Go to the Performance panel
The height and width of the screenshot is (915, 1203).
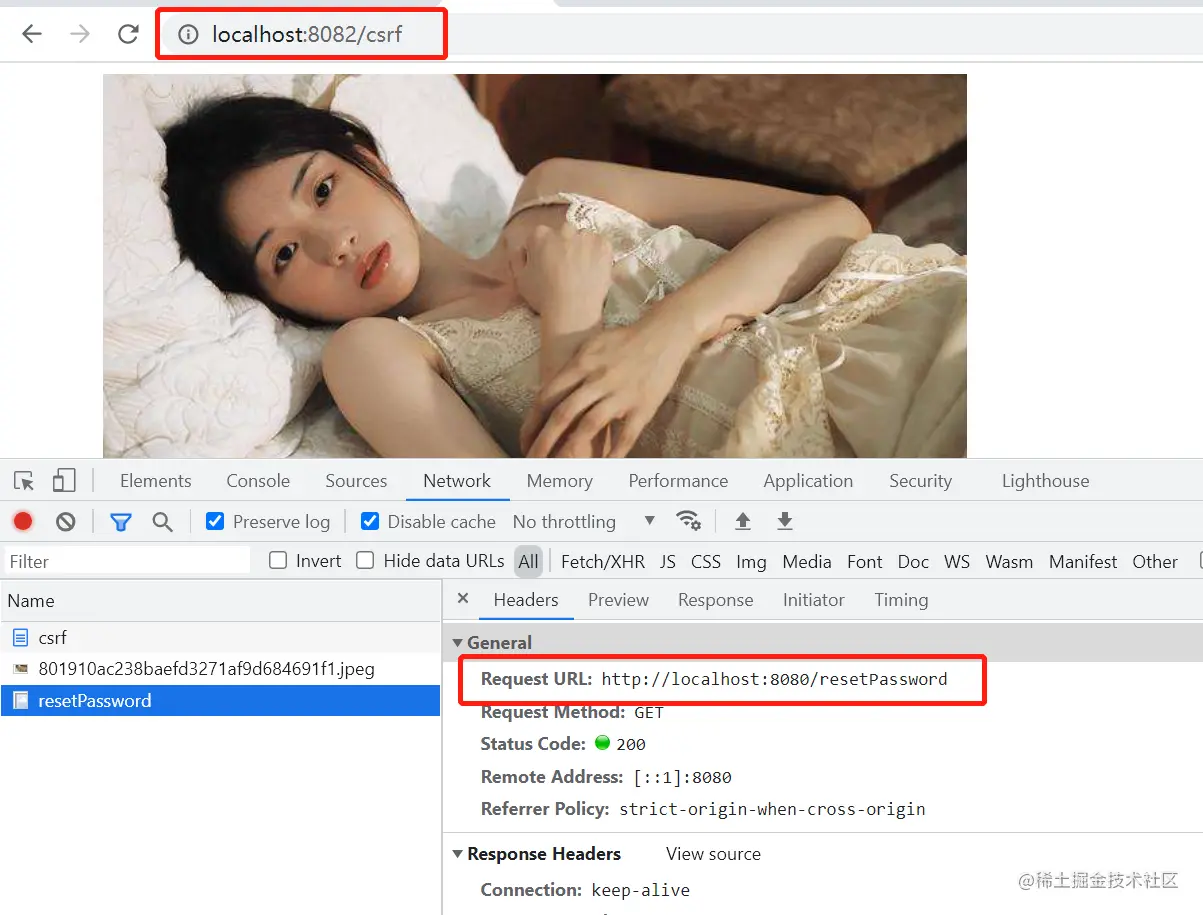coord(678,481)
